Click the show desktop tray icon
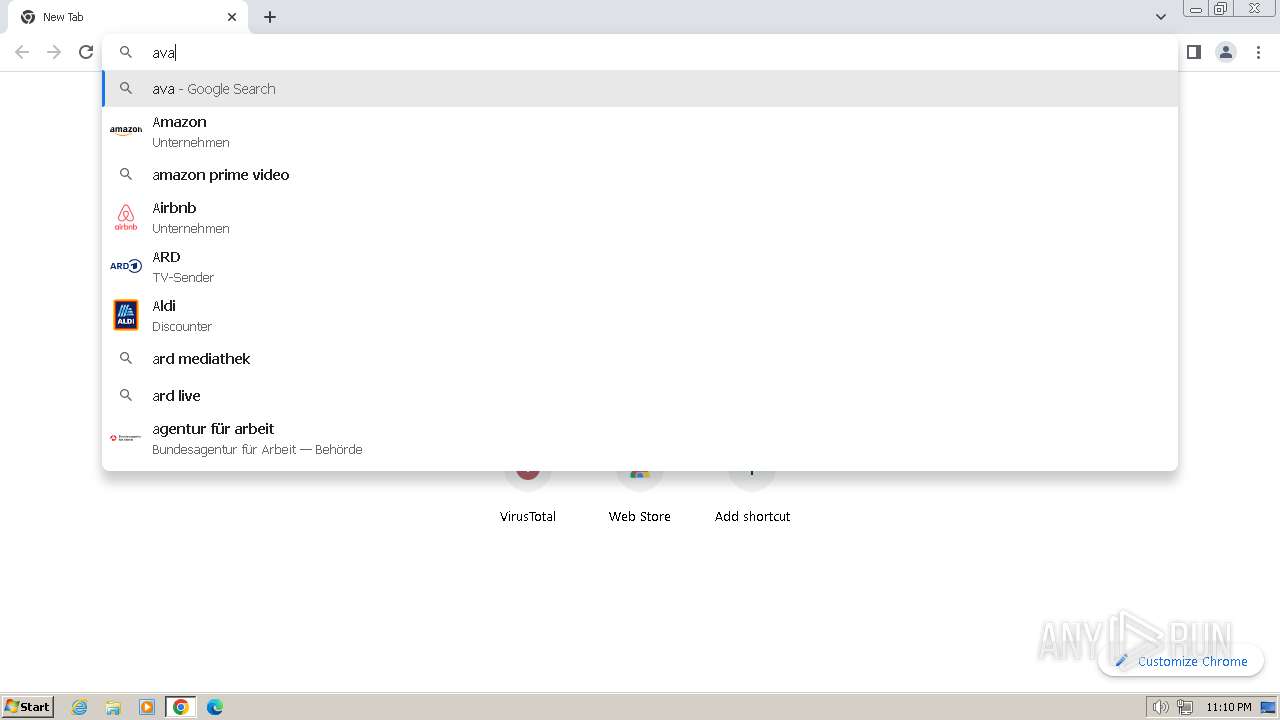Viewport: 1280px width, 720px height. (x=1269, y=707)
